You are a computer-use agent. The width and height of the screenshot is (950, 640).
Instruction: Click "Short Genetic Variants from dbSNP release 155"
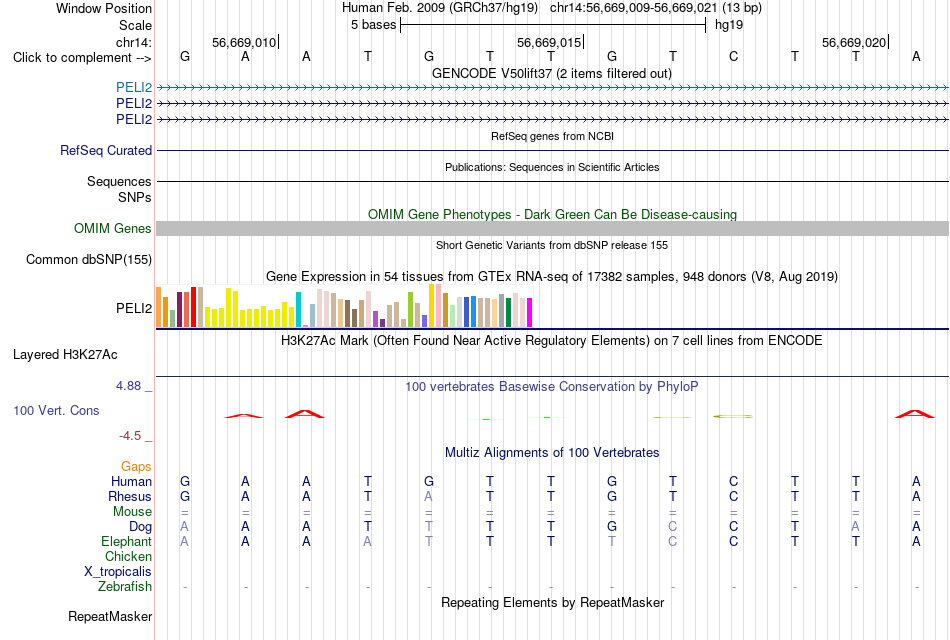[x=552, y=245]
